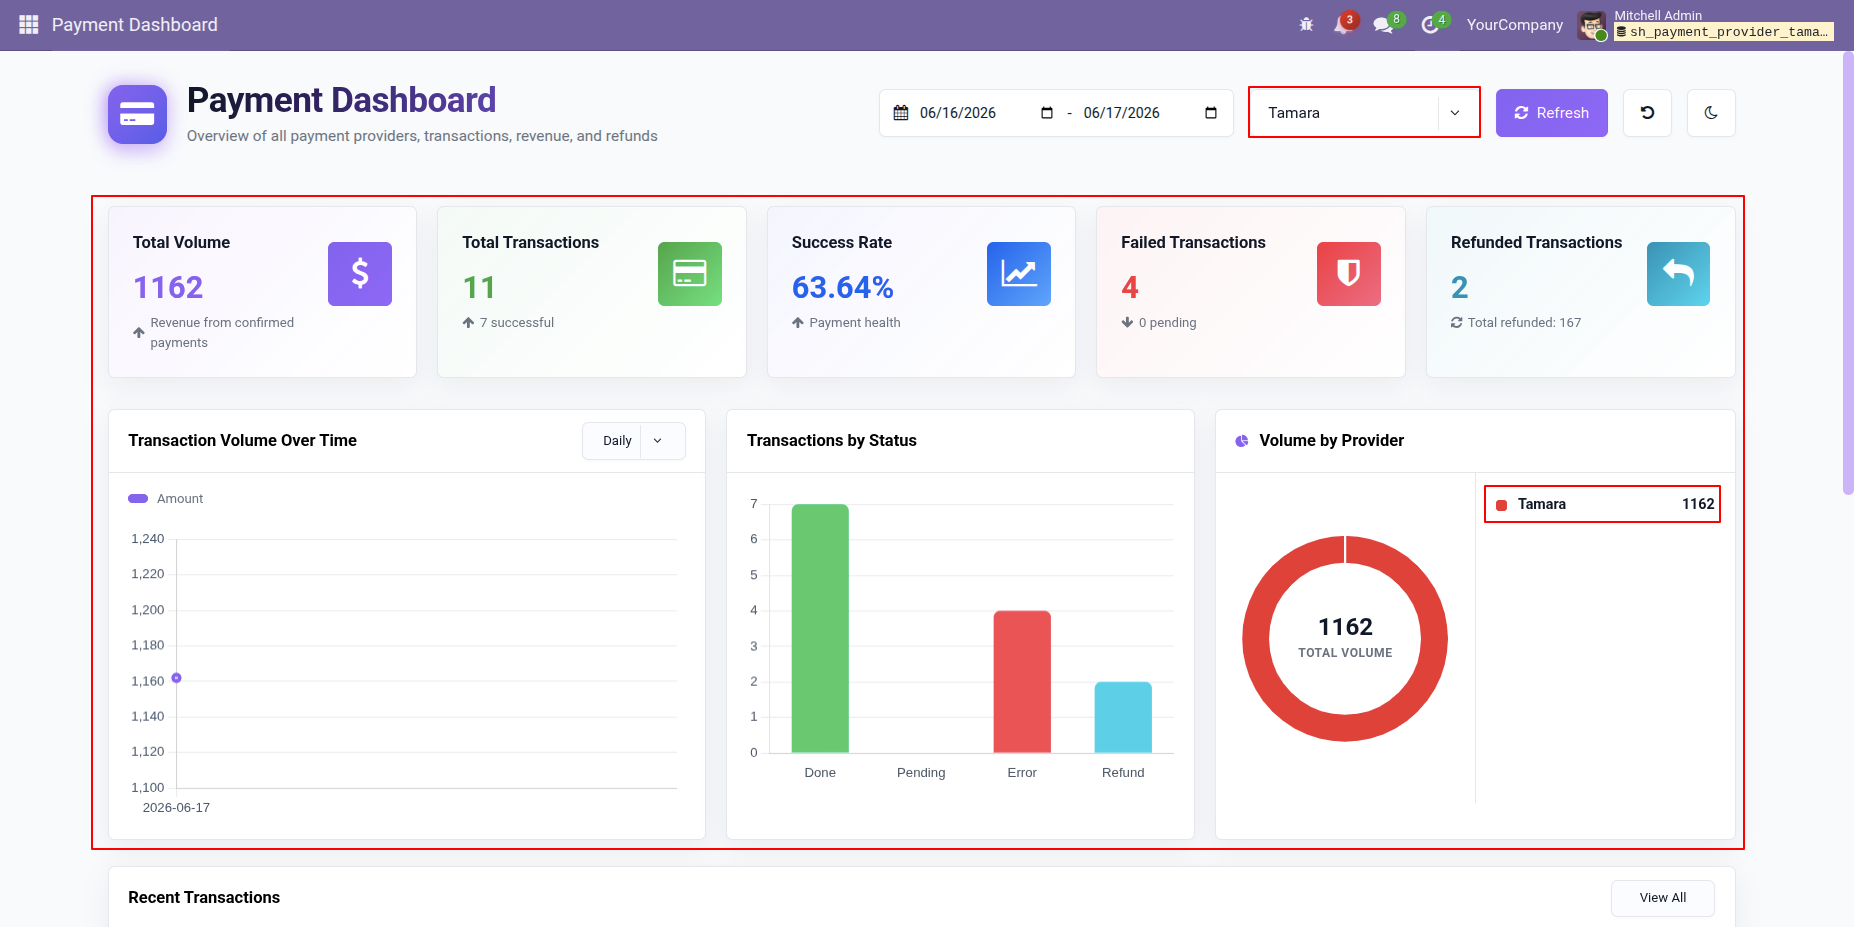
Task: Click the Success Rate chart icon
Action: tap(1019, 274)
